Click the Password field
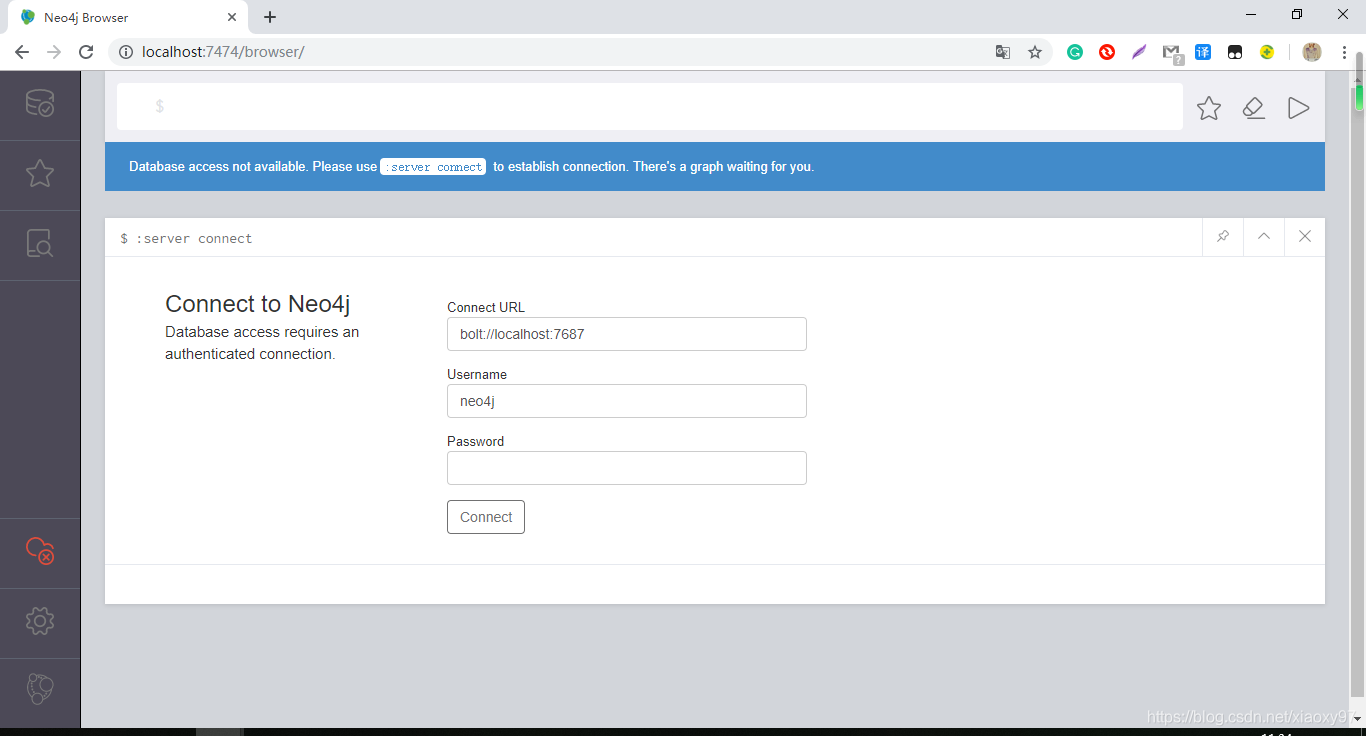The height and width of the screenshot is (736, 1366). point(627,468)
